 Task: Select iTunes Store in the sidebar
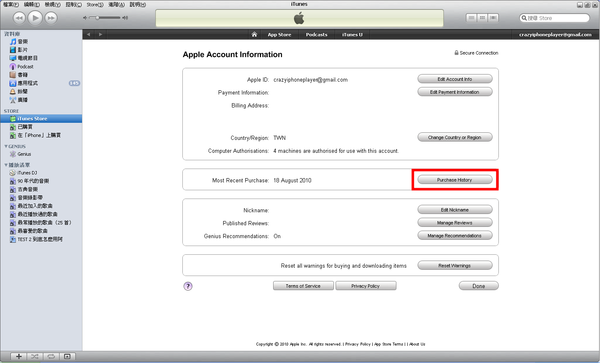(x=41, y=119)
